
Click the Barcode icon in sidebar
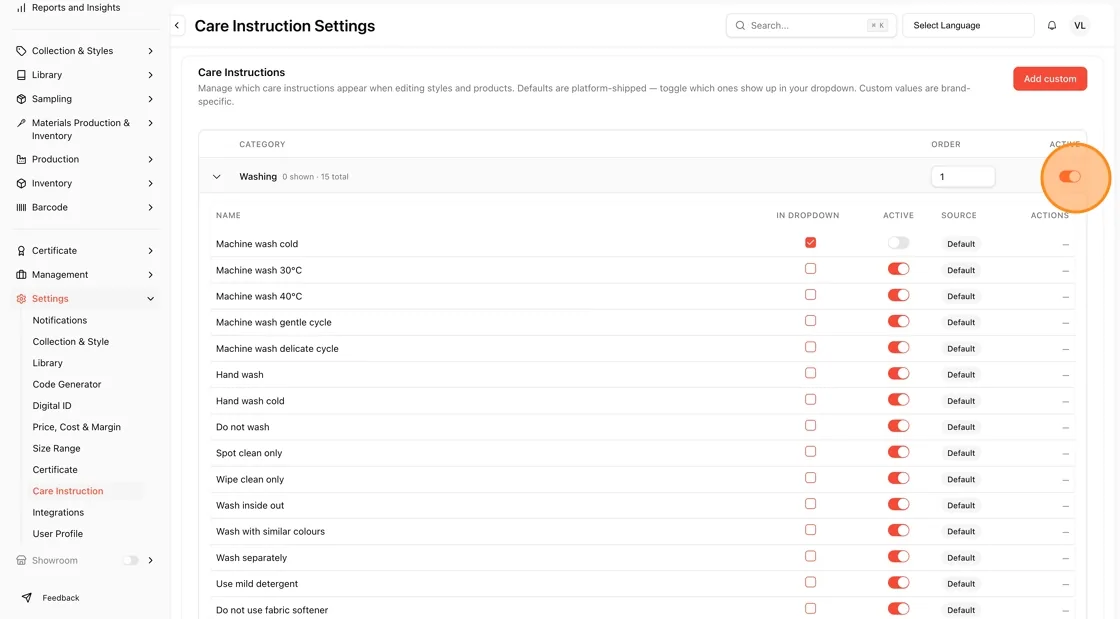point(21,207)
